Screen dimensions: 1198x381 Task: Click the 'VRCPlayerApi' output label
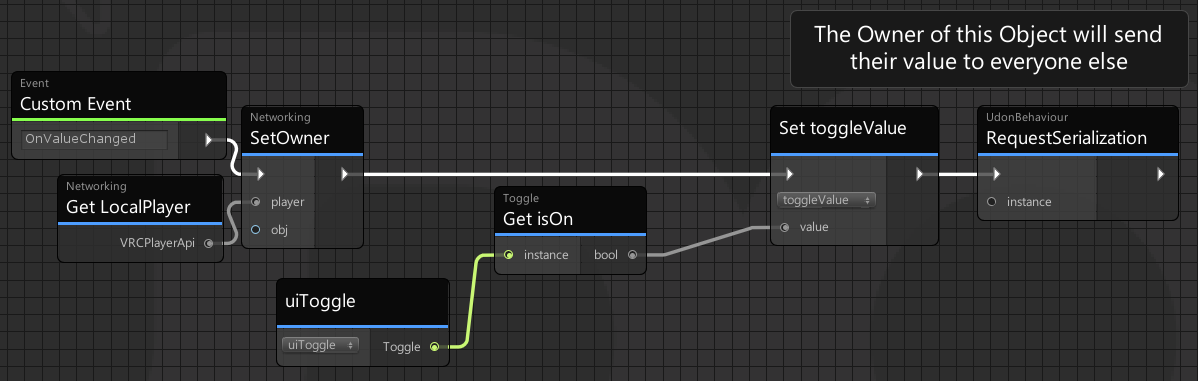157,244
